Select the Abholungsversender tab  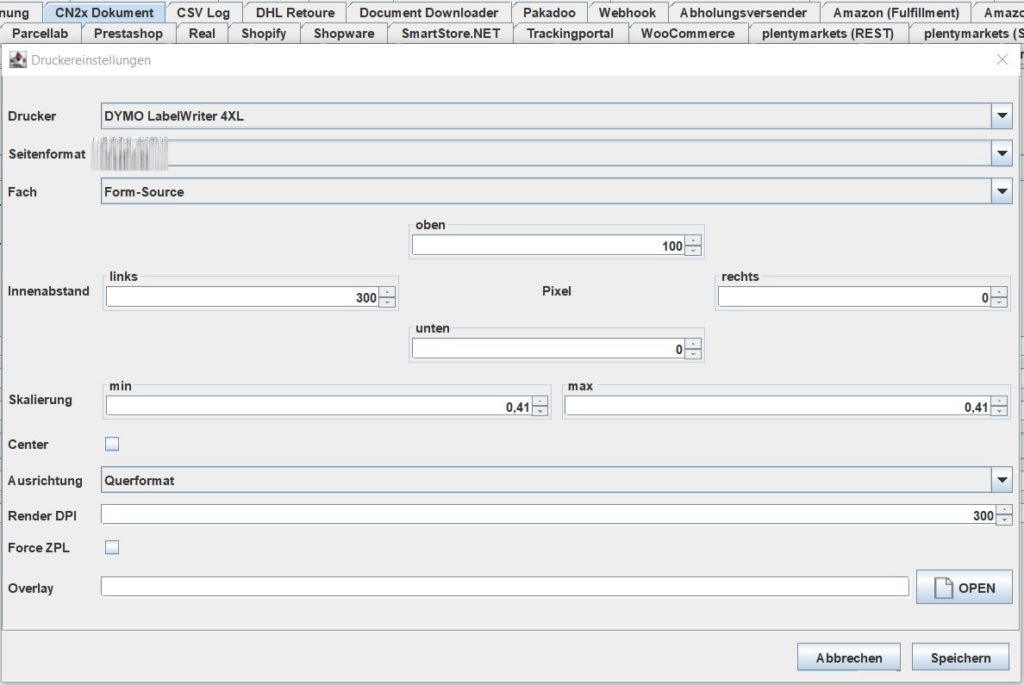point(743,12)
